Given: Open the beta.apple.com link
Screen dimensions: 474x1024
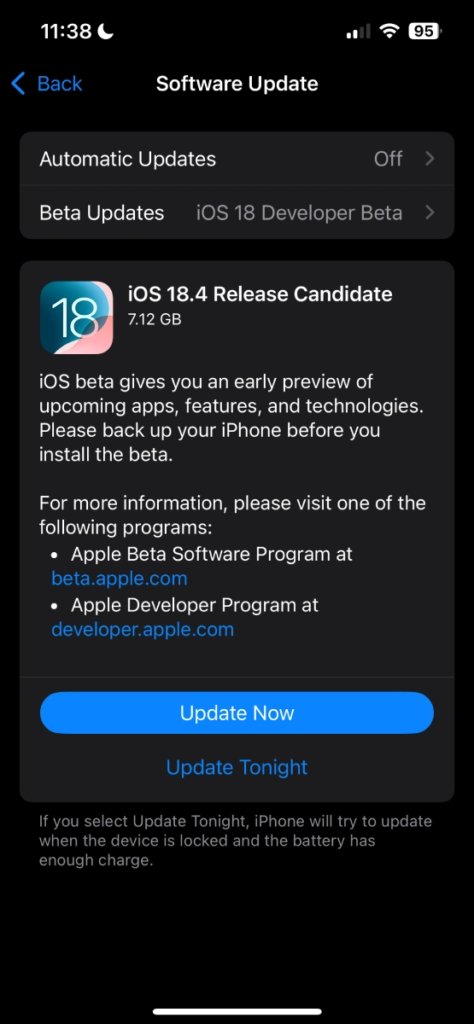Looking at the screenshot, I should [x=119, y=579].
